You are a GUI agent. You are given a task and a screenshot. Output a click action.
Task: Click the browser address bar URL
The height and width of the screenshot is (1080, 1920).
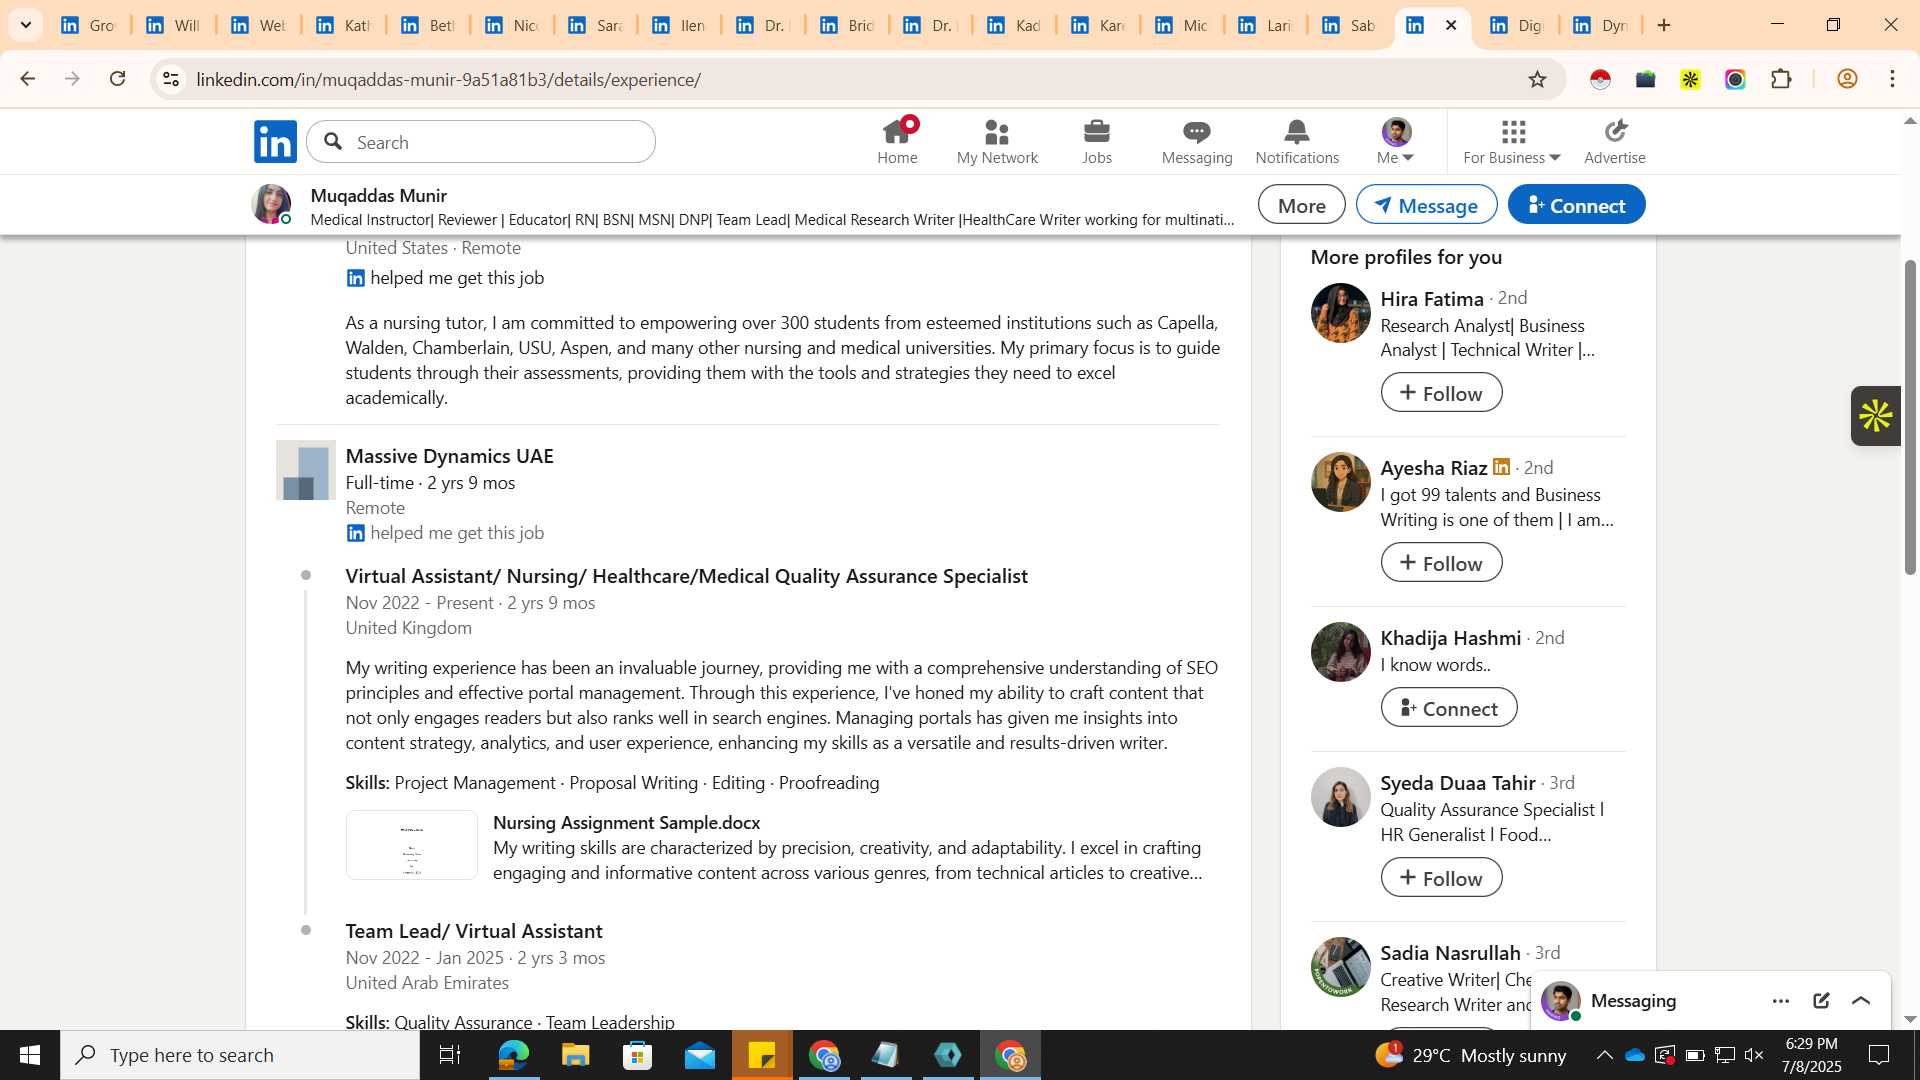448,79
